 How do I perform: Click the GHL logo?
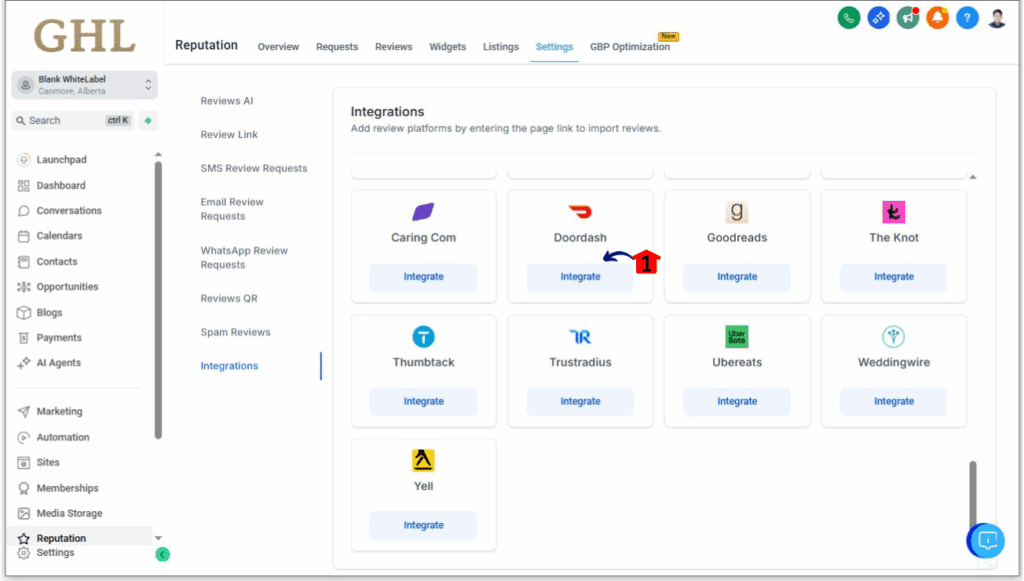[x=84, y=36]
